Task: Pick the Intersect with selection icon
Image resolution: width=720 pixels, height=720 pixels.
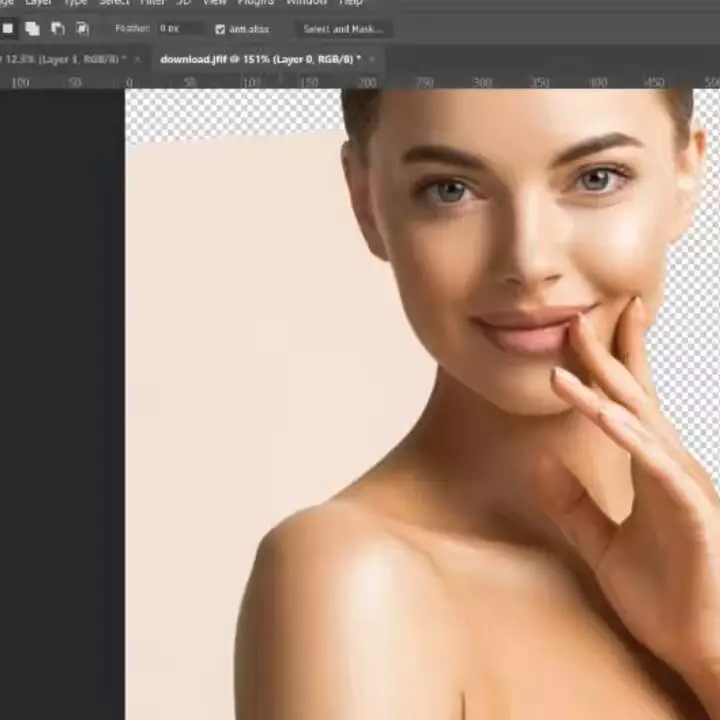Action: (82, 29)
